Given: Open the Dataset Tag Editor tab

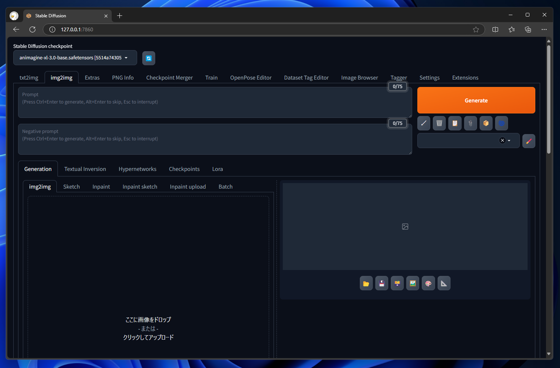Looking at the screenshot, I should (x=306, y=78).
